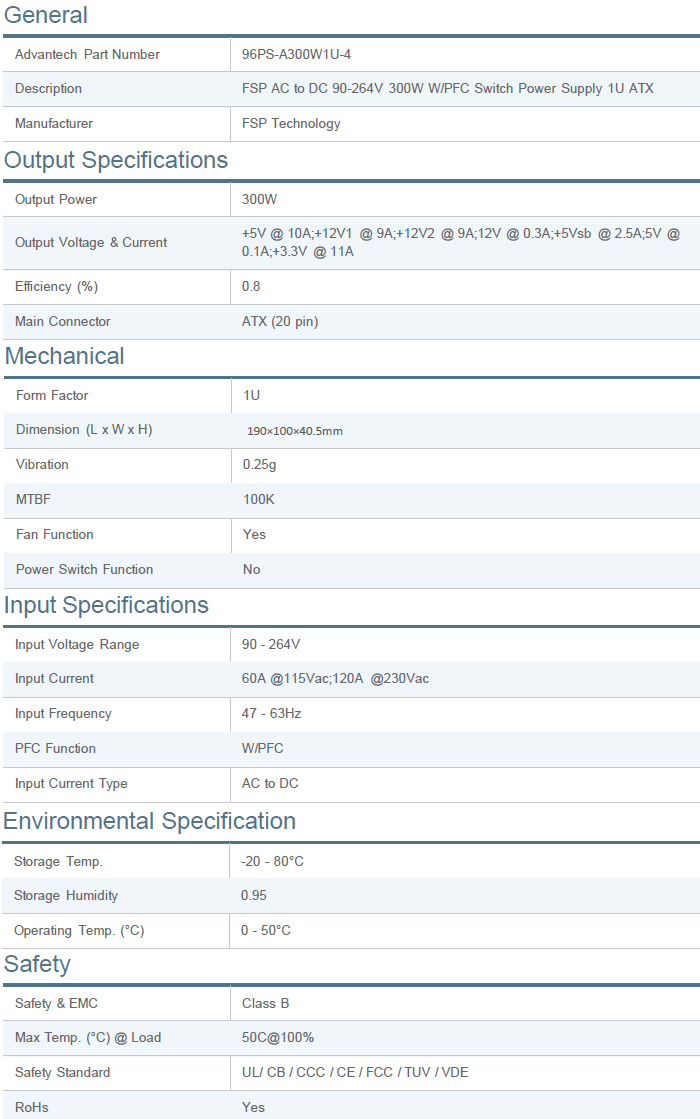The width and height of the screenshot is (700, 1119).
Task: Select the 300W output power value
Action: 260,200
